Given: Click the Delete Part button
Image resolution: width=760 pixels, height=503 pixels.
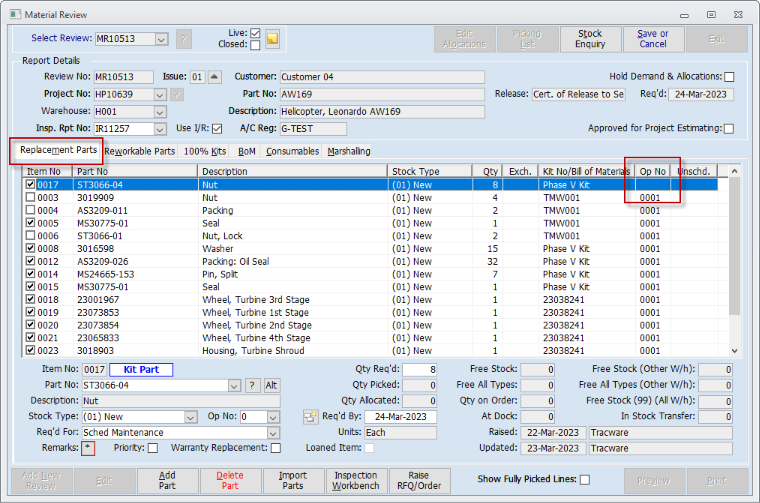Looking at the screenshot, I should 230,481.
